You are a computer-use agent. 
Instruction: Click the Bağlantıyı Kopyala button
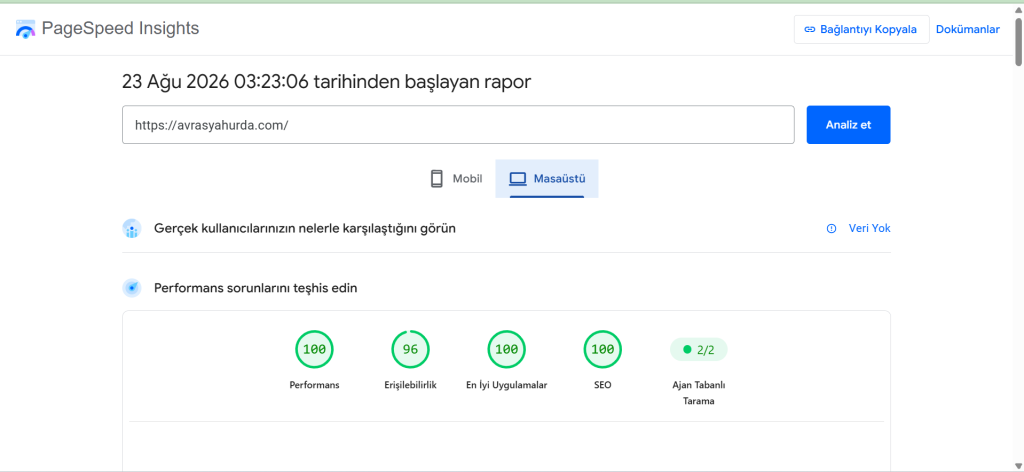point(861,29)
